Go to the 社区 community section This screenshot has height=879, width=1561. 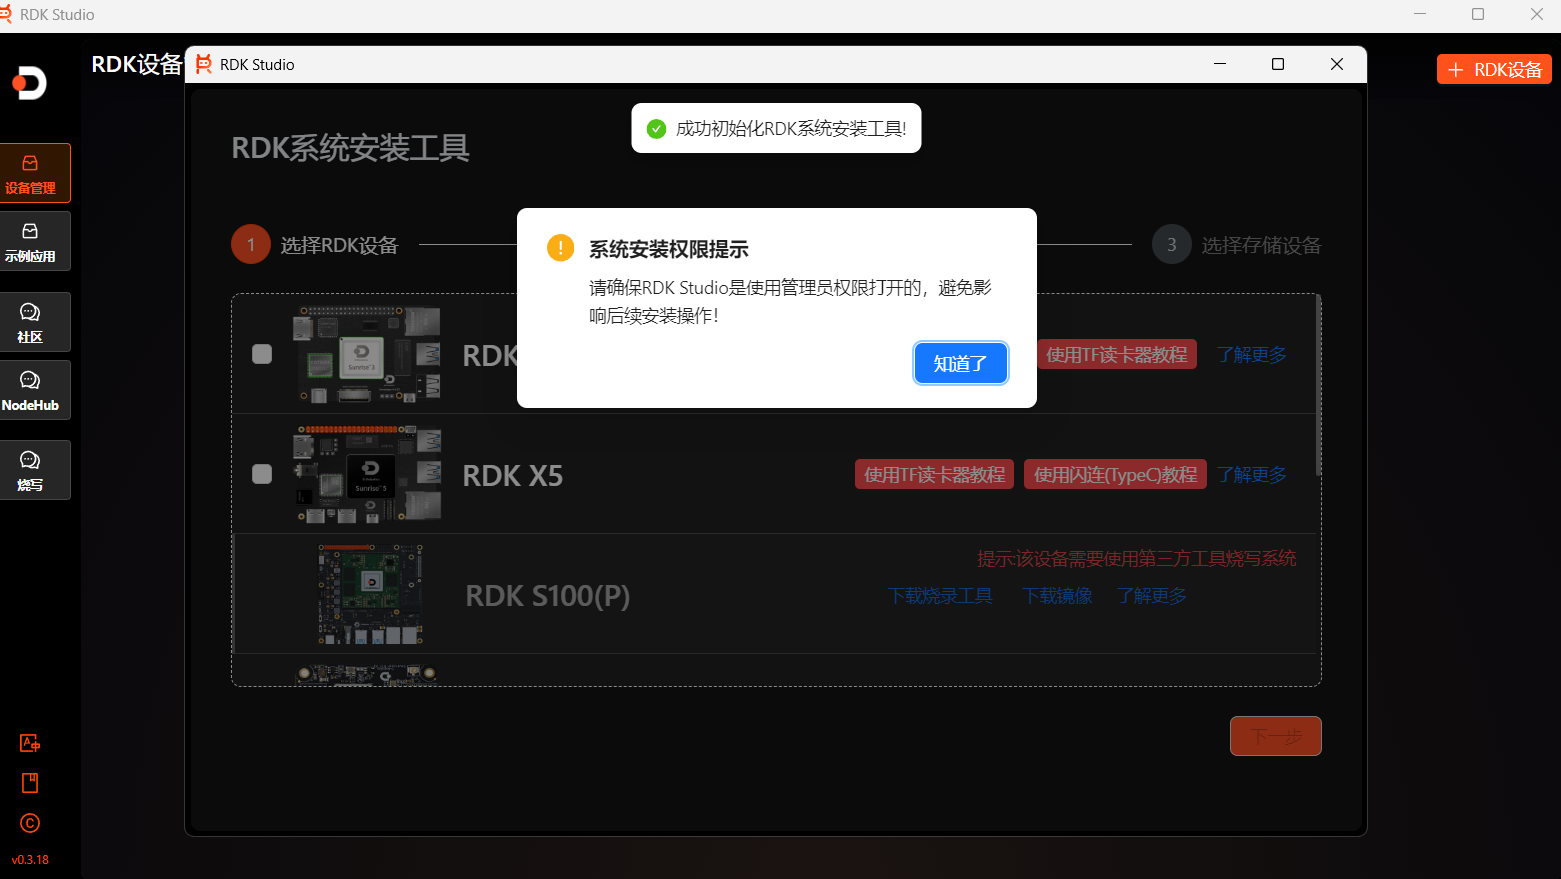[33, 322]
